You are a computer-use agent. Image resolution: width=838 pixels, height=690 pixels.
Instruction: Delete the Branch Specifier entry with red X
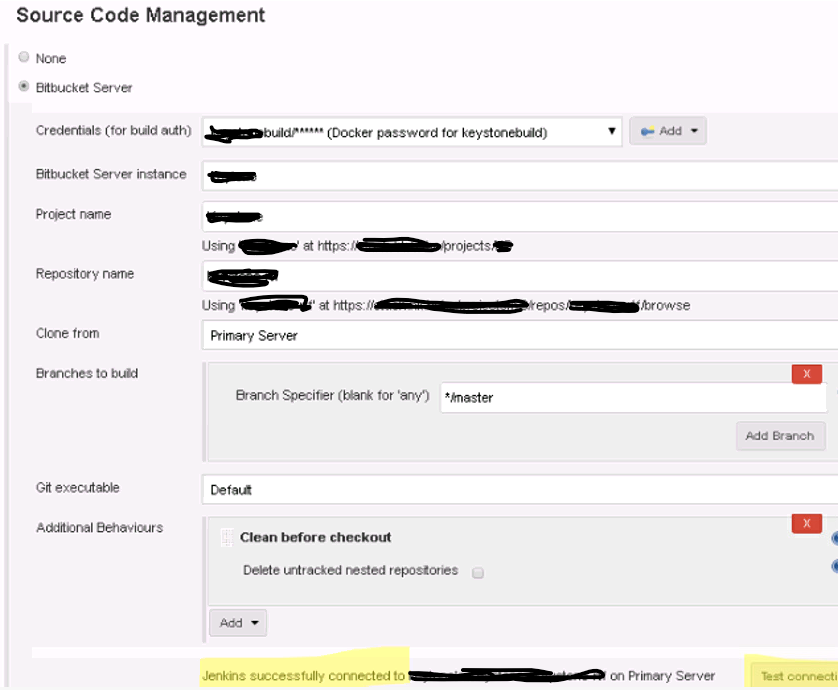click(x=806, y=374)
